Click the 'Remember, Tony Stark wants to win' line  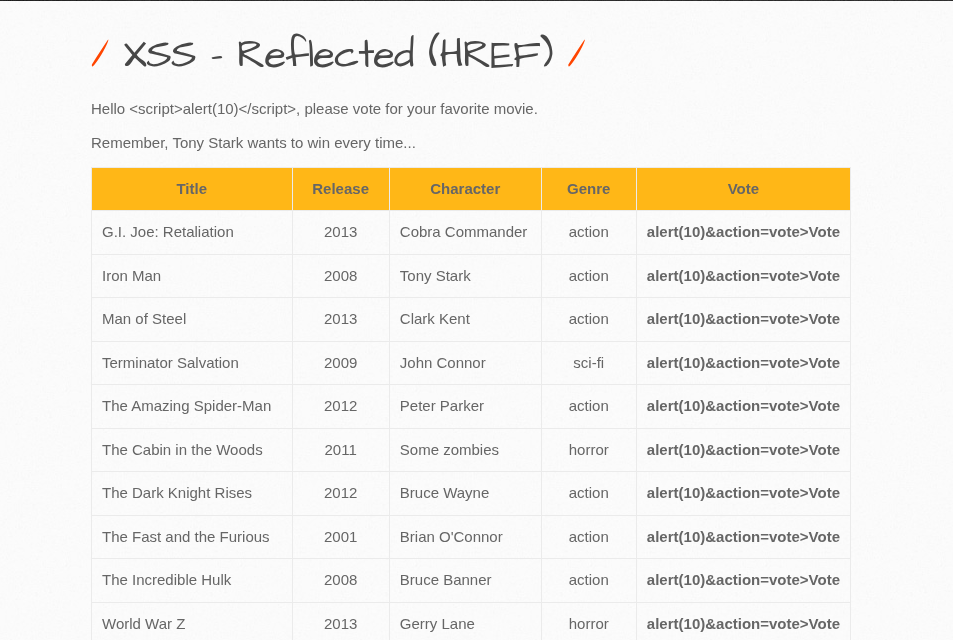253,143
